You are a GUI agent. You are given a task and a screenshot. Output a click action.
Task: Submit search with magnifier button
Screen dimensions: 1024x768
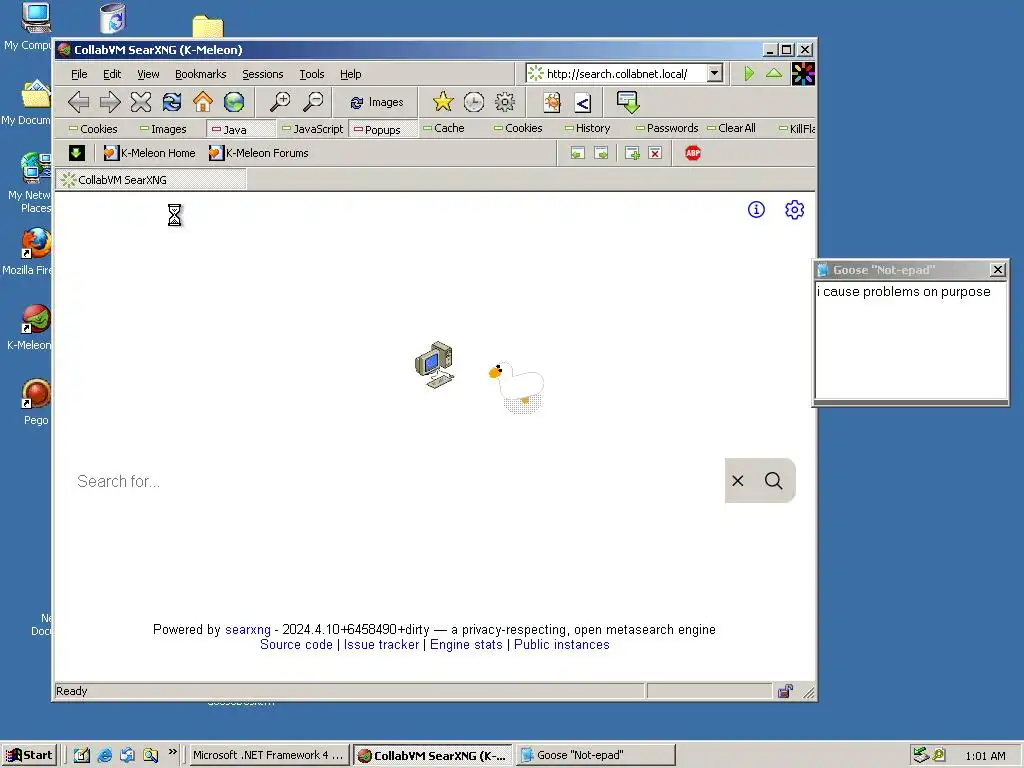pos(774,481)
